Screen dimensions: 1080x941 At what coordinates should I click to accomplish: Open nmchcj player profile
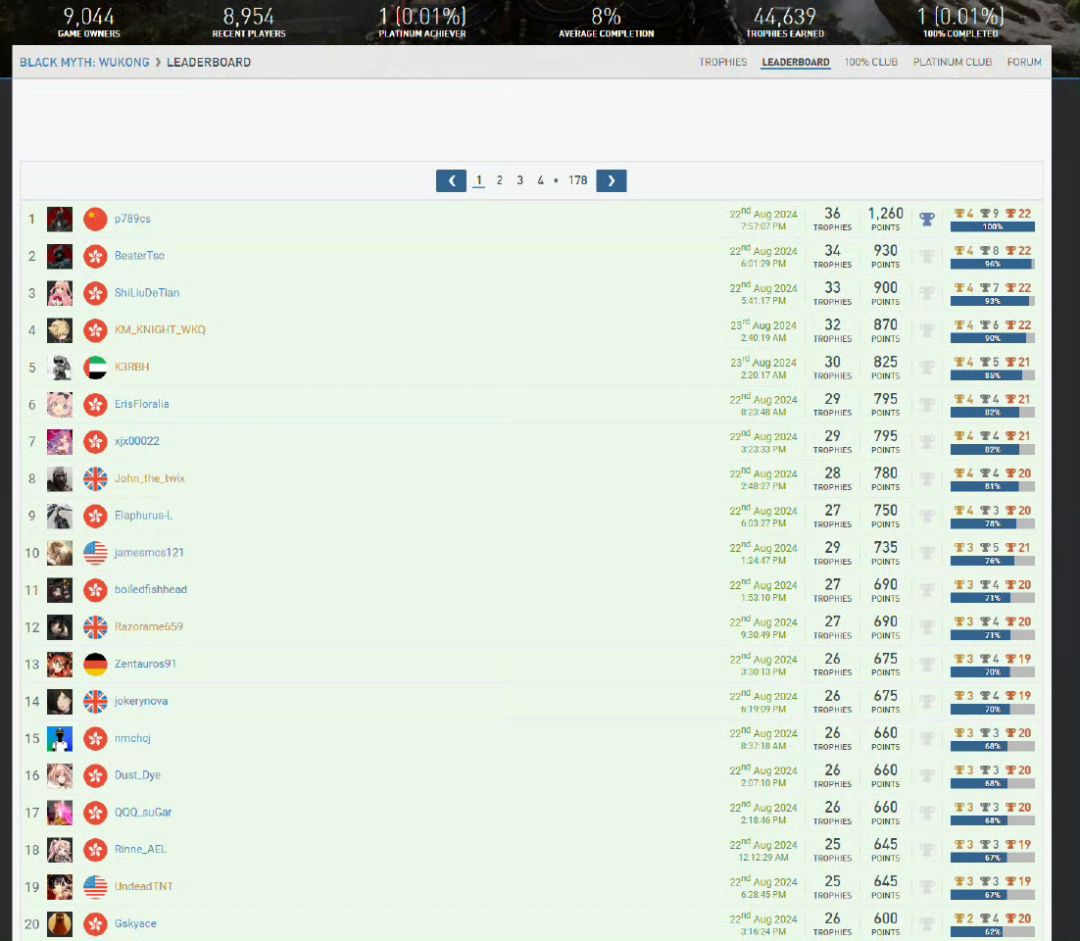[132, 738]
